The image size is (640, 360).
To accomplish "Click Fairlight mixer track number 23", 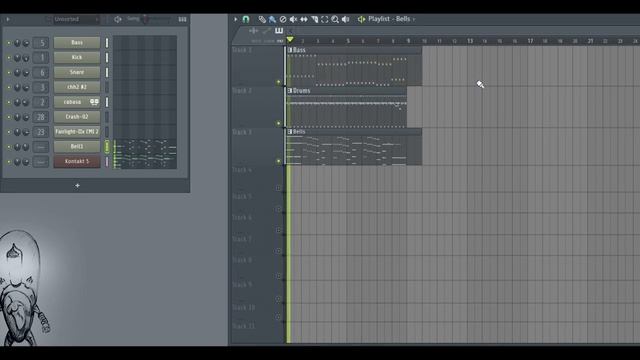I will 41,132.
